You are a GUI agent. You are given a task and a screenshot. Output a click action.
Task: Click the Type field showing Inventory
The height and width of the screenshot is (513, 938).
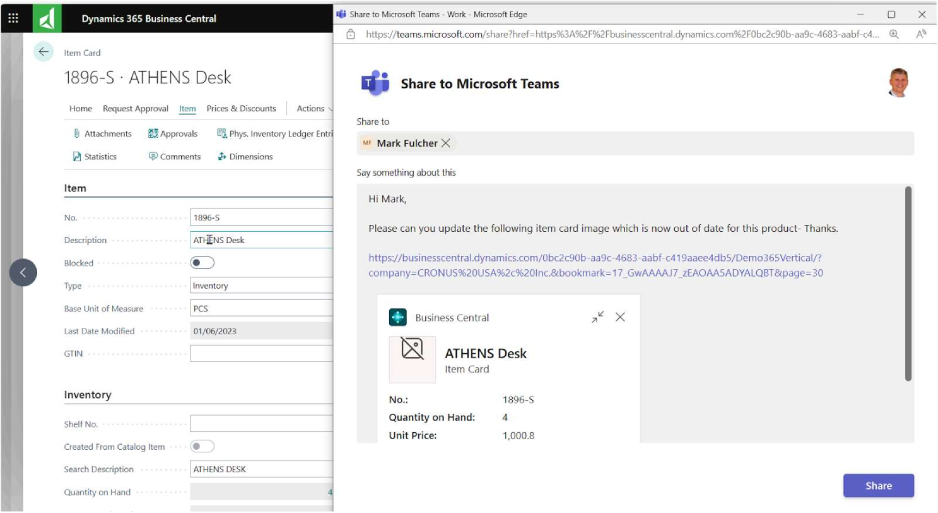pyautogui.click(x=261, y=285)
